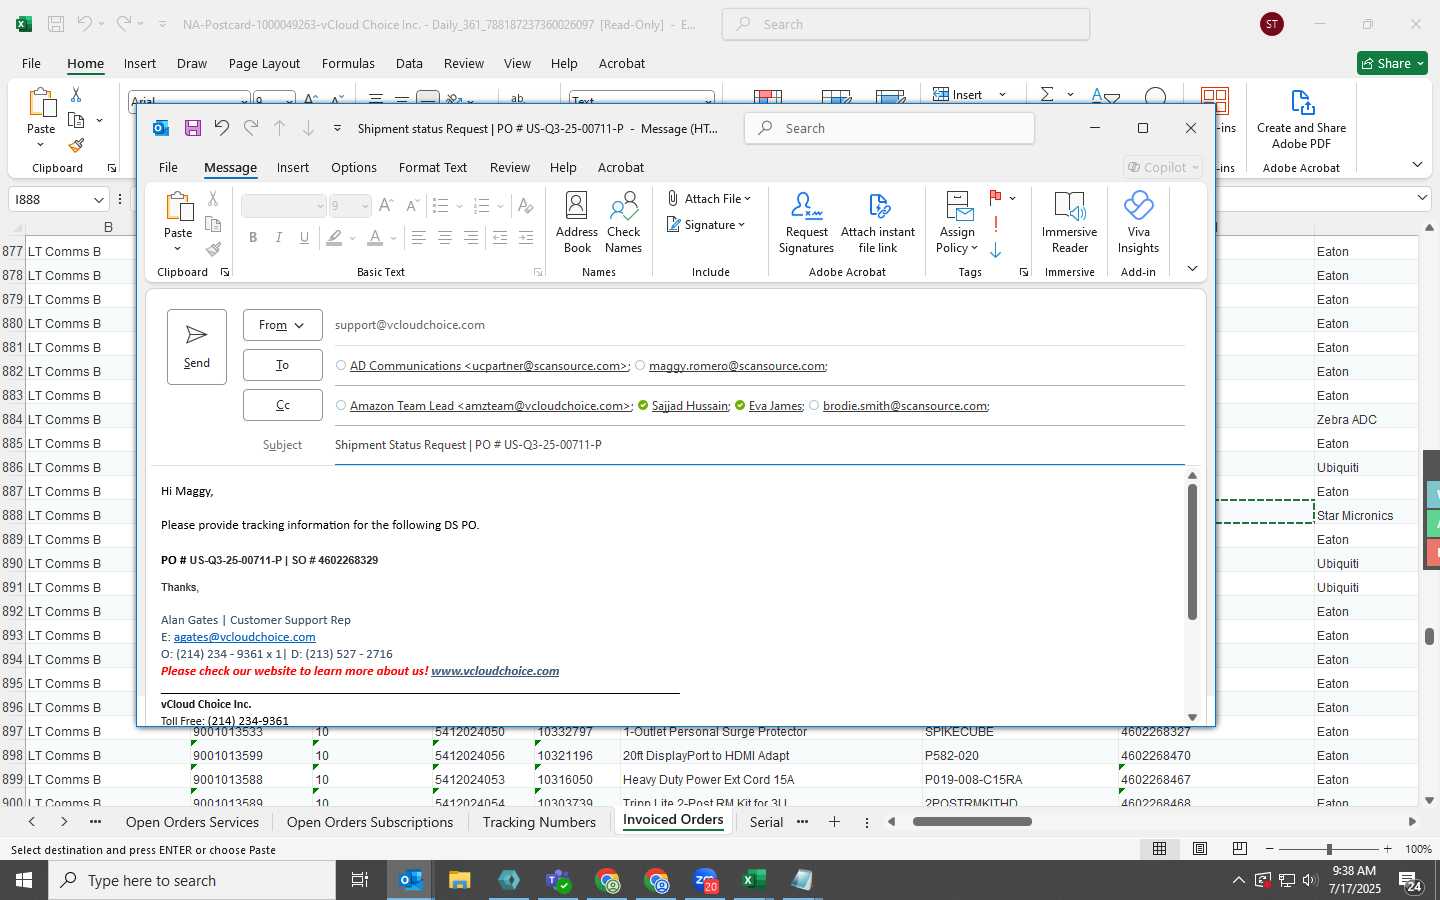
Task: Open Excel Name Box dropdown showing I888
Action: 99,199
